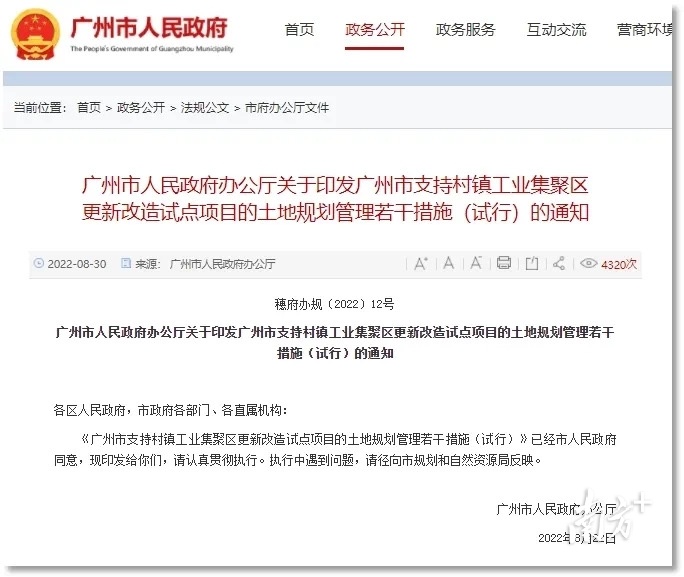This screenshot has height=577, width=684.
Task: Click the publication date 2022-08-30
Action: [77, 264]
